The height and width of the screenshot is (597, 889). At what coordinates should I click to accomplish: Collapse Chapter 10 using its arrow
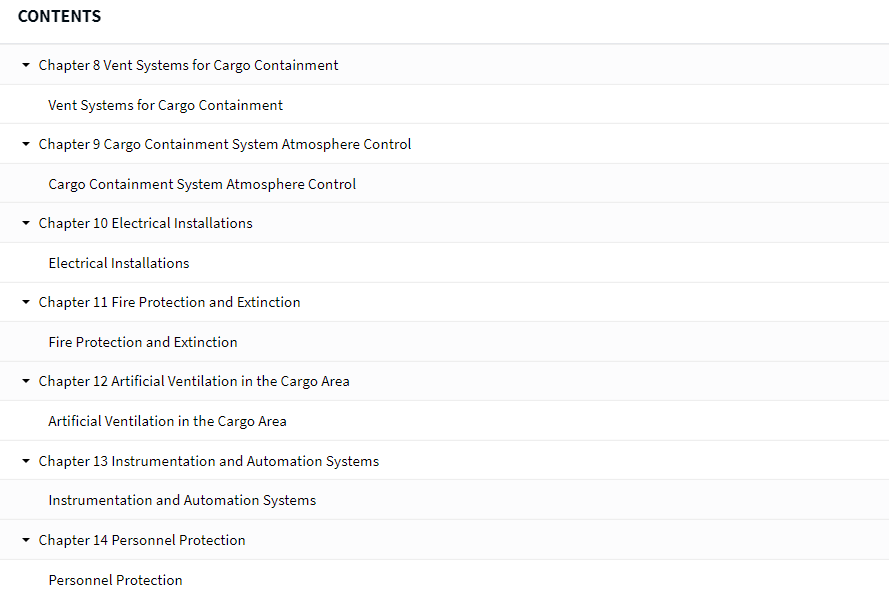click(x=25, y=223)
